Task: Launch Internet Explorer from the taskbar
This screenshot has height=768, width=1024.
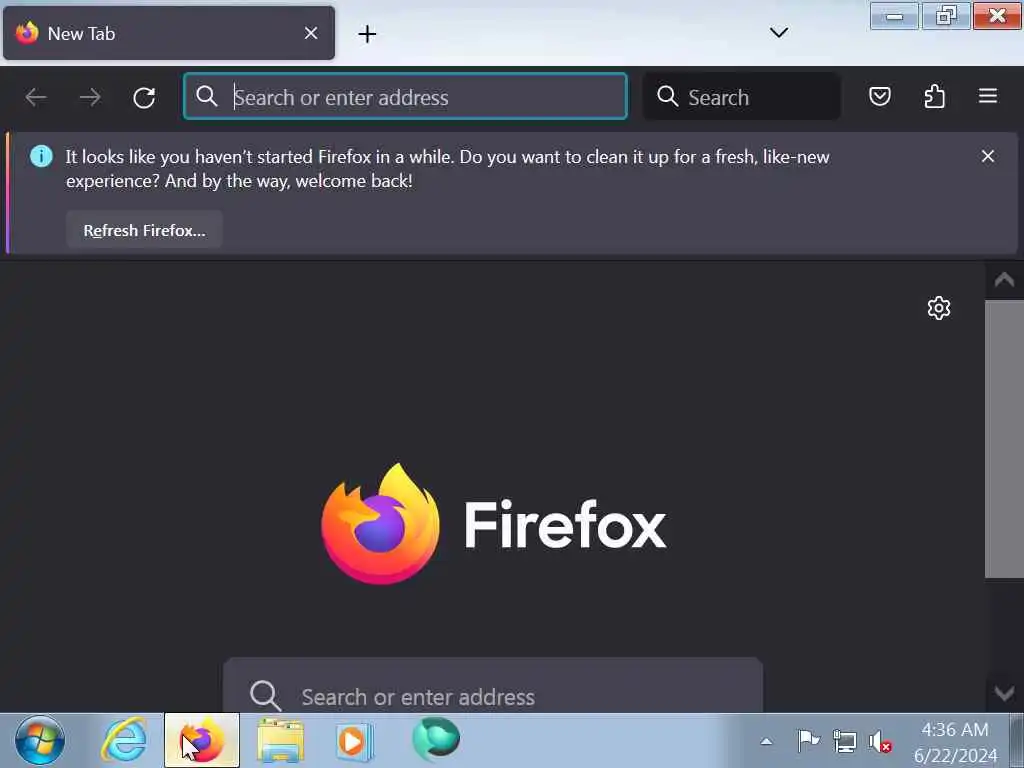Action: click(x=123, y=741)
